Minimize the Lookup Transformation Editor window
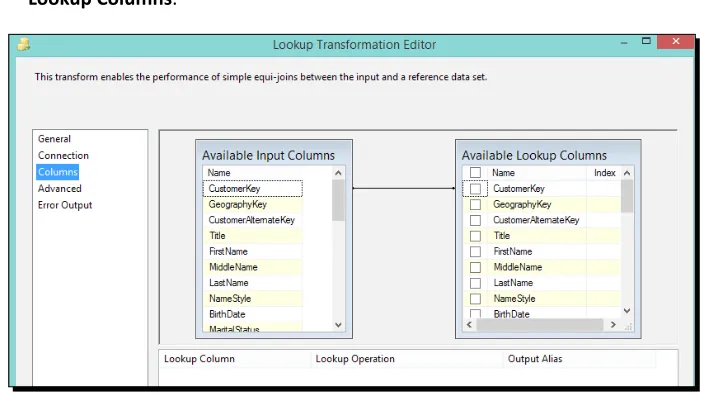The width and height of the screenshot is (708, 396). tap(624, 43)
